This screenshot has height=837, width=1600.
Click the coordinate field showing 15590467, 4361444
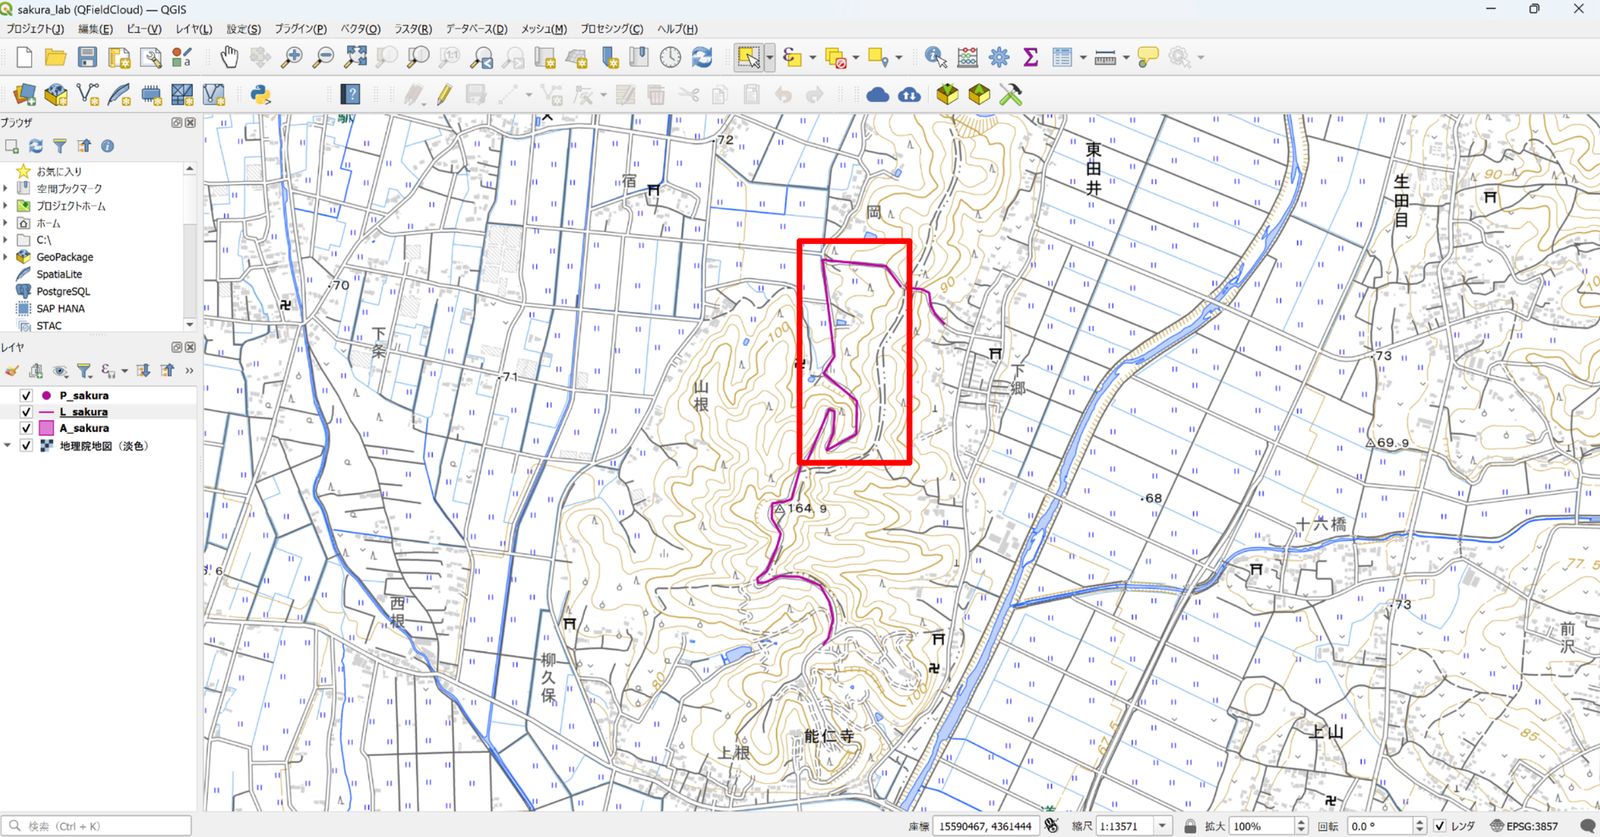click(984, 826)
